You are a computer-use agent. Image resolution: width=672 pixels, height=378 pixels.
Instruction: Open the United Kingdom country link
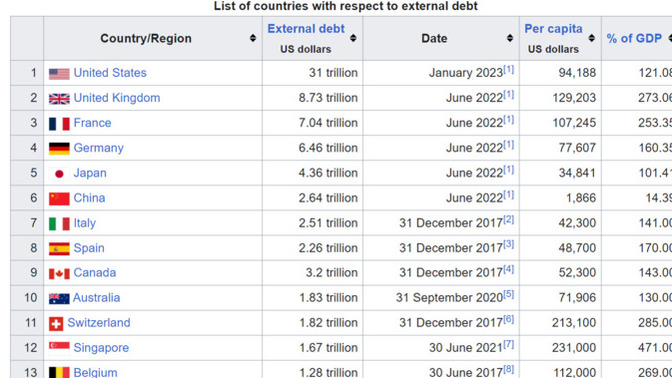pyautogui.click(x=117, y=98)
